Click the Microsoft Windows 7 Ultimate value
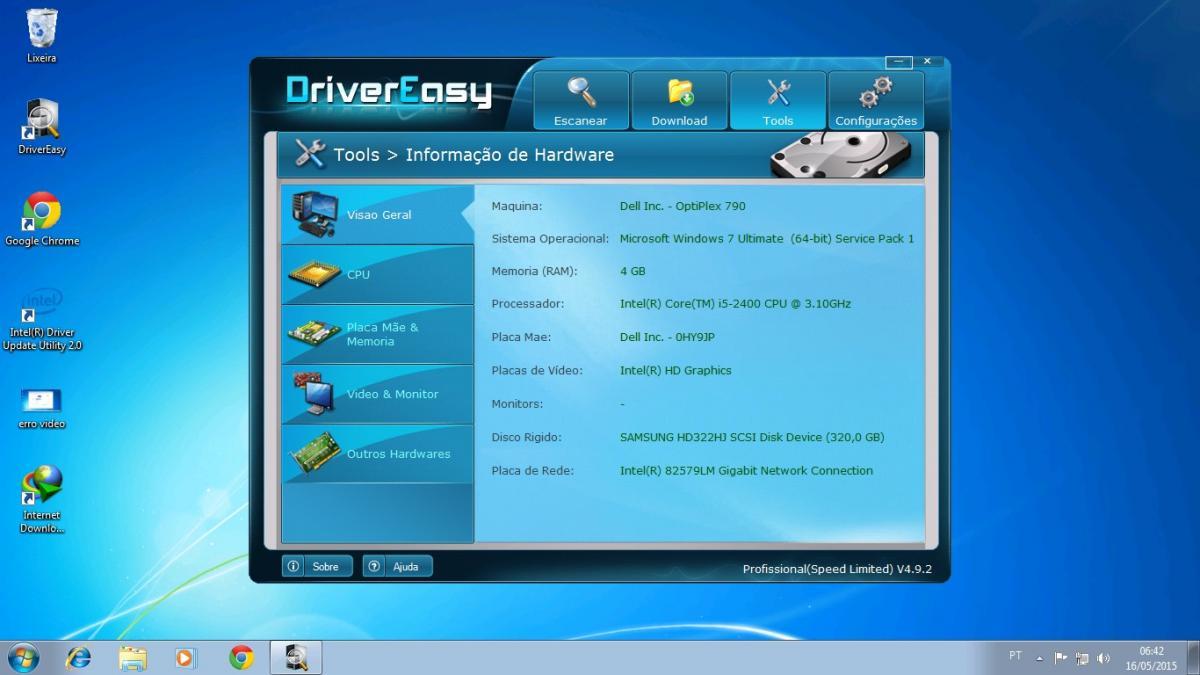Image resolution: width=1200 pixels, height=675 pixels. click(x=767, y=239)
